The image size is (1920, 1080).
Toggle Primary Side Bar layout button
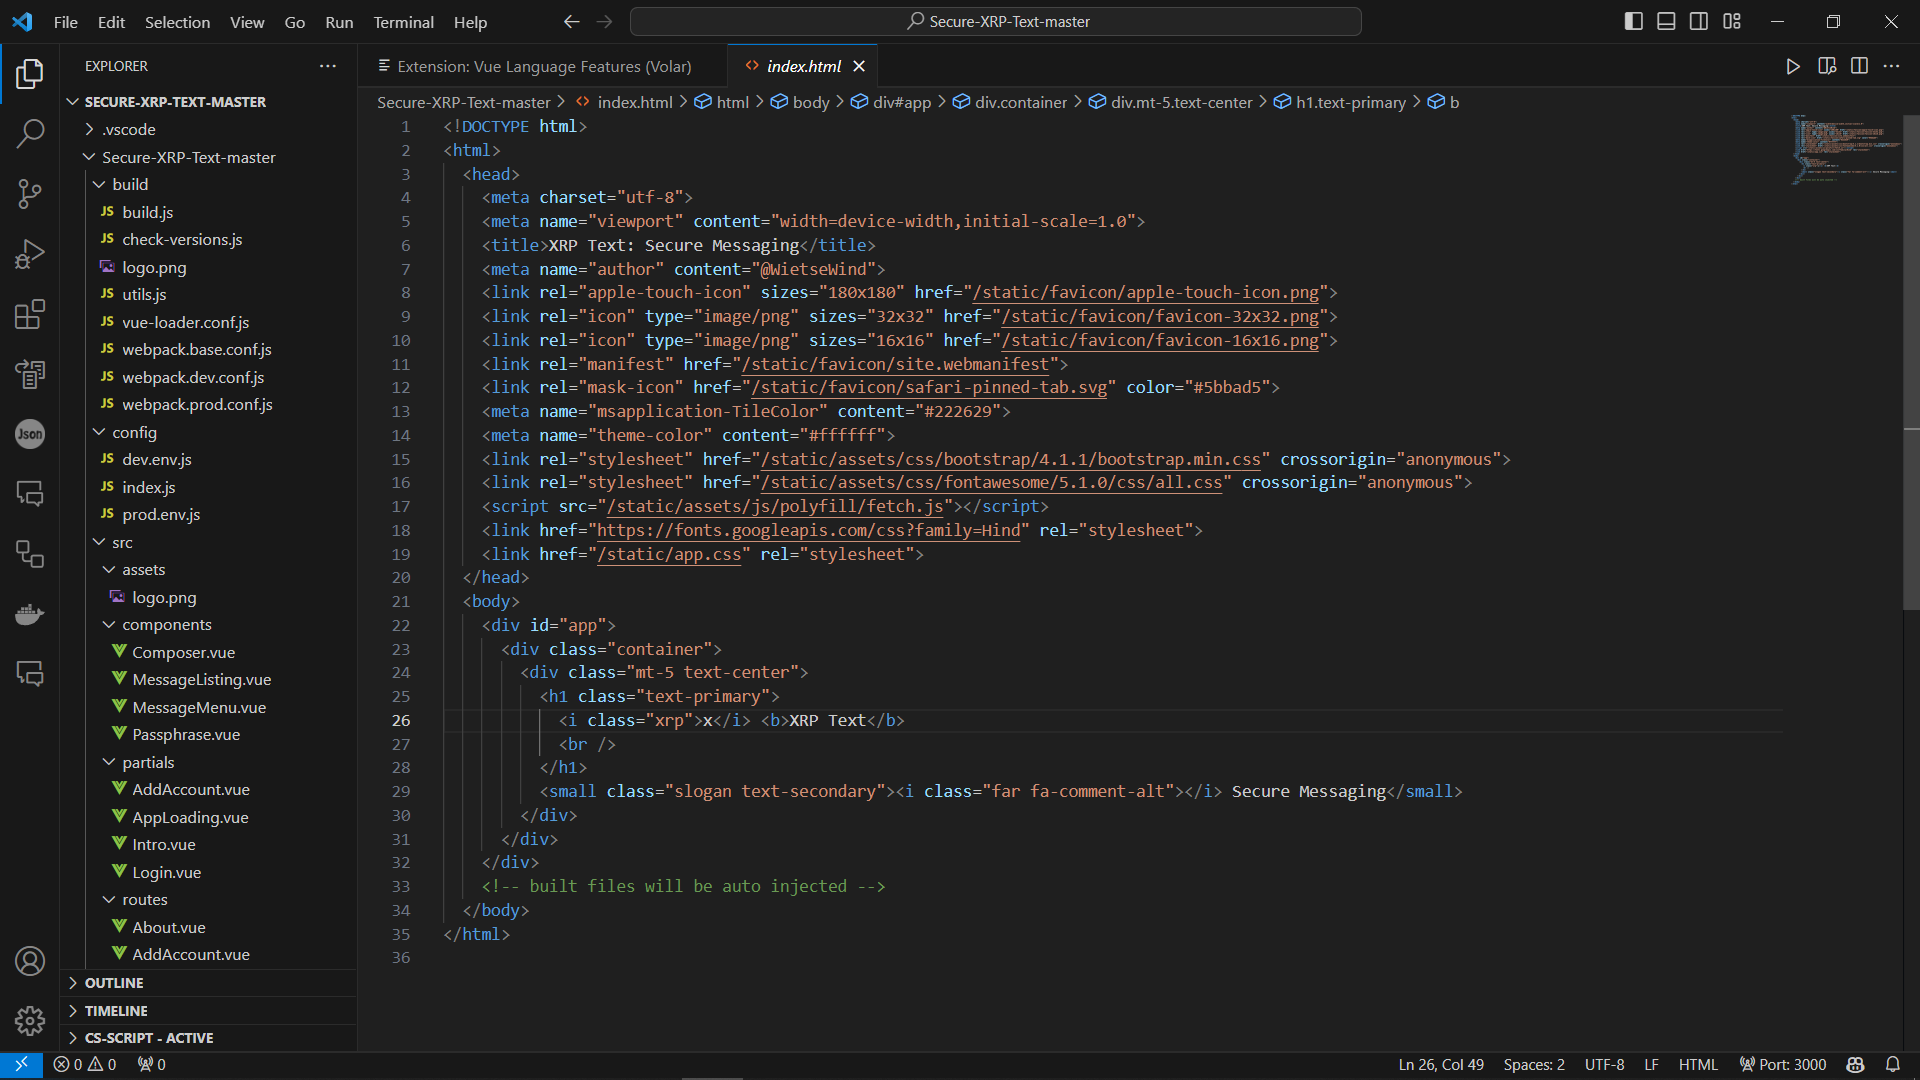click(1634, 22)
